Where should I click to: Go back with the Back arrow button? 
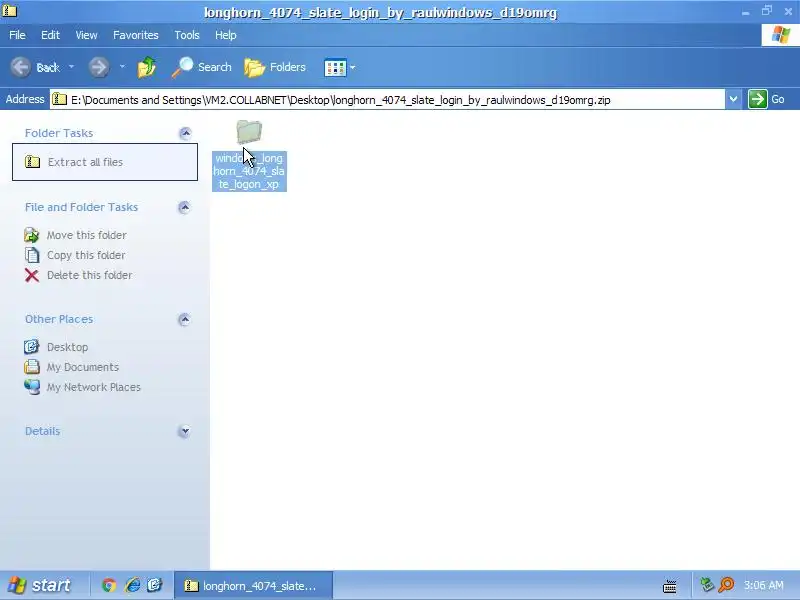click(x=35, y=67)
